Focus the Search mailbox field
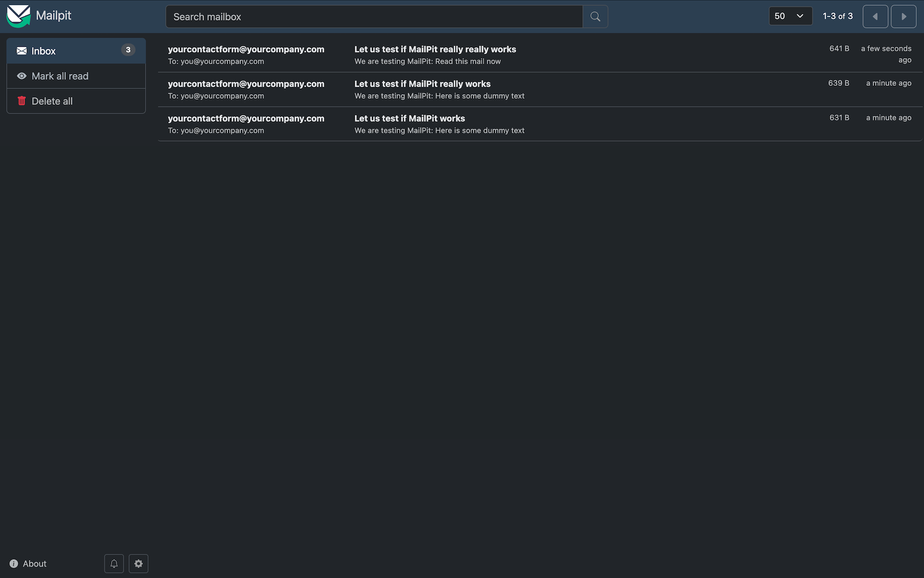 [373, 17]
